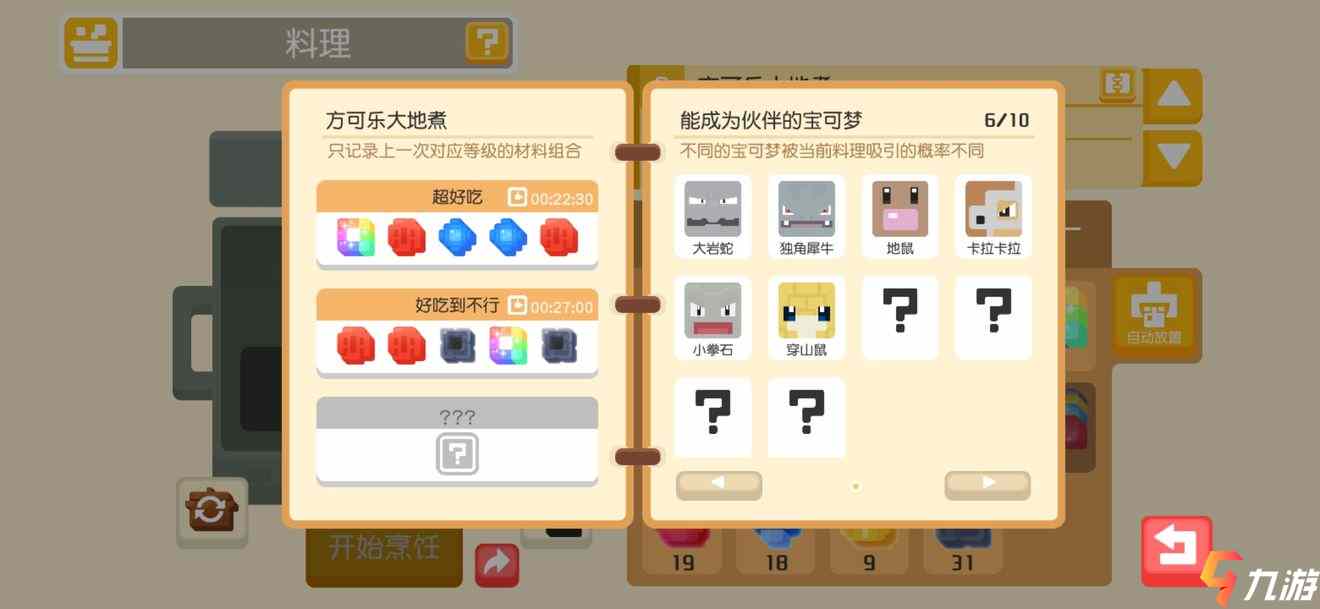Viewport: 1320px width, 609px height.
Task: Select the 小拳石 Pokémon icon
Action: pyautogui.click(x=712, y=318)
